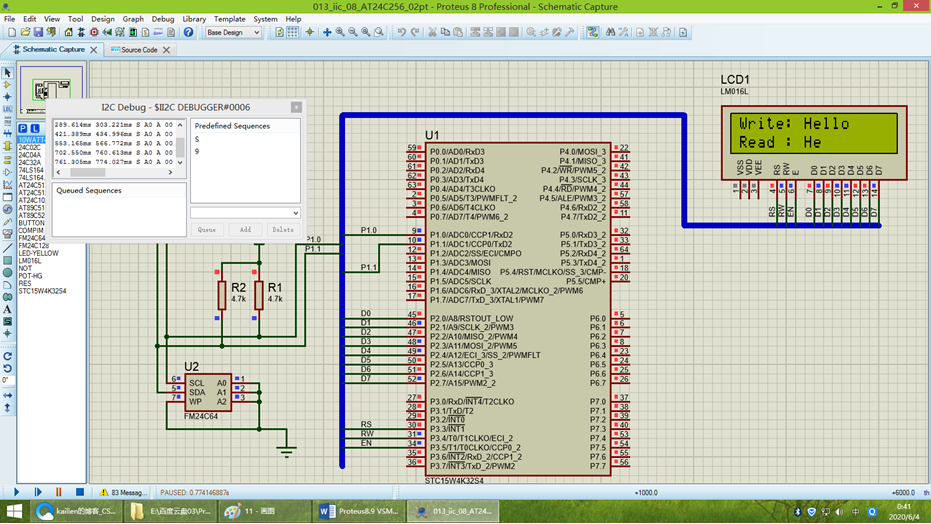
Task: Select the 2D Graphics Box tool
Action: [7, 260]
